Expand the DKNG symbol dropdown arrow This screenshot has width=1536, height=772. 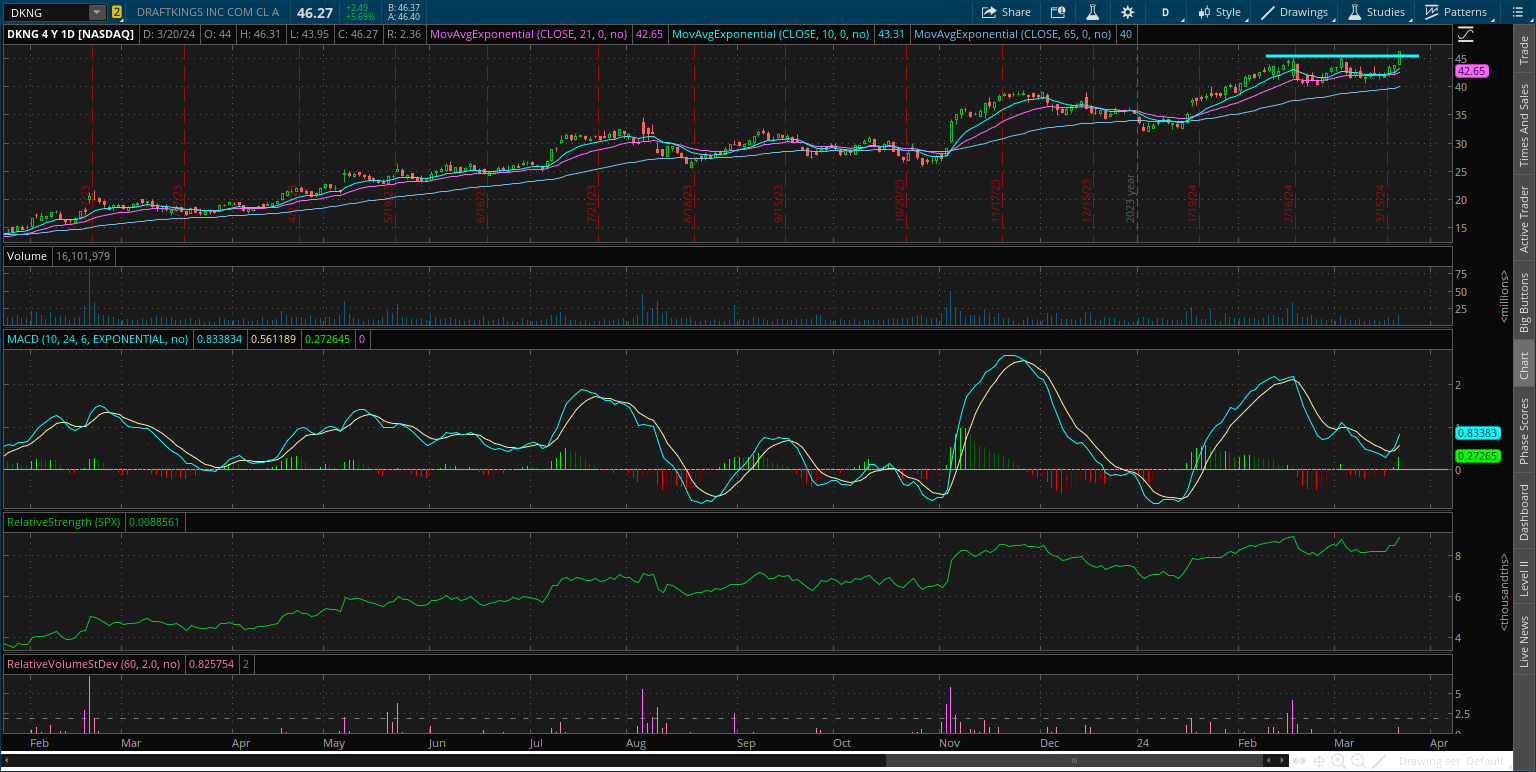tap(97, 12)
